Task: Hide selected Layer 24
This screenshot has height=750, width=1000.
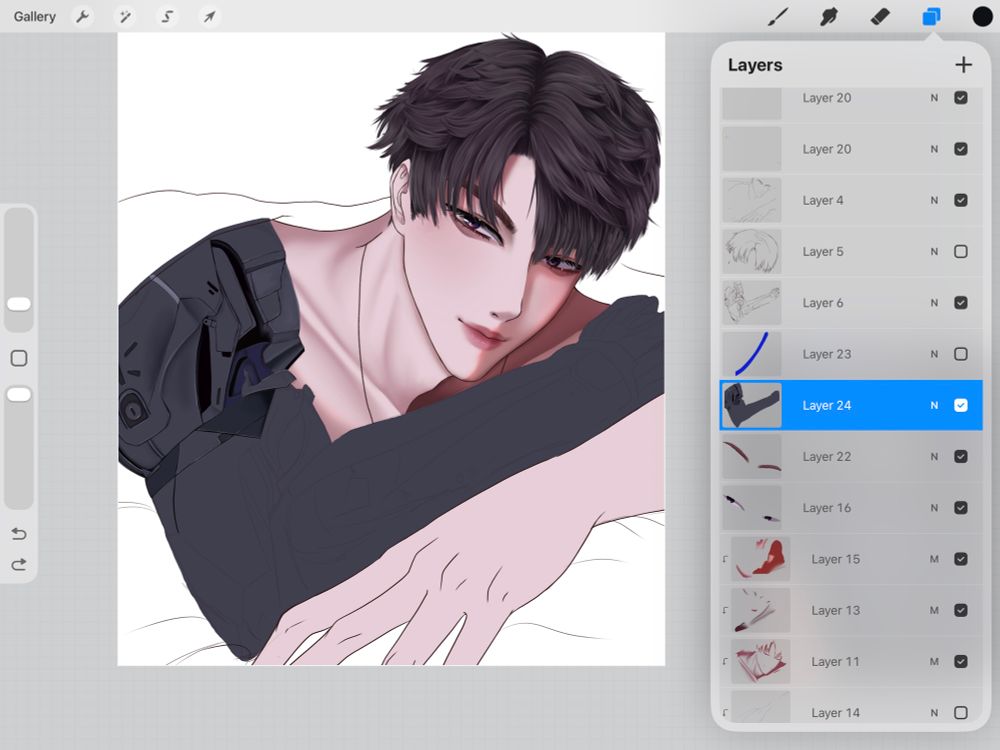Action: click(x=961, y=406)
